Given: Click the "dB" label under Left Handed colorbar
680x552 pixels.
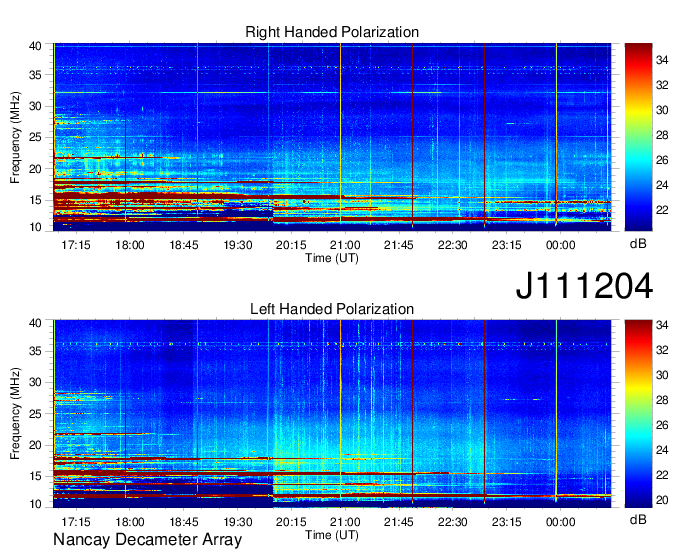Looking at the screenshot, I should [x=638, y=520].
